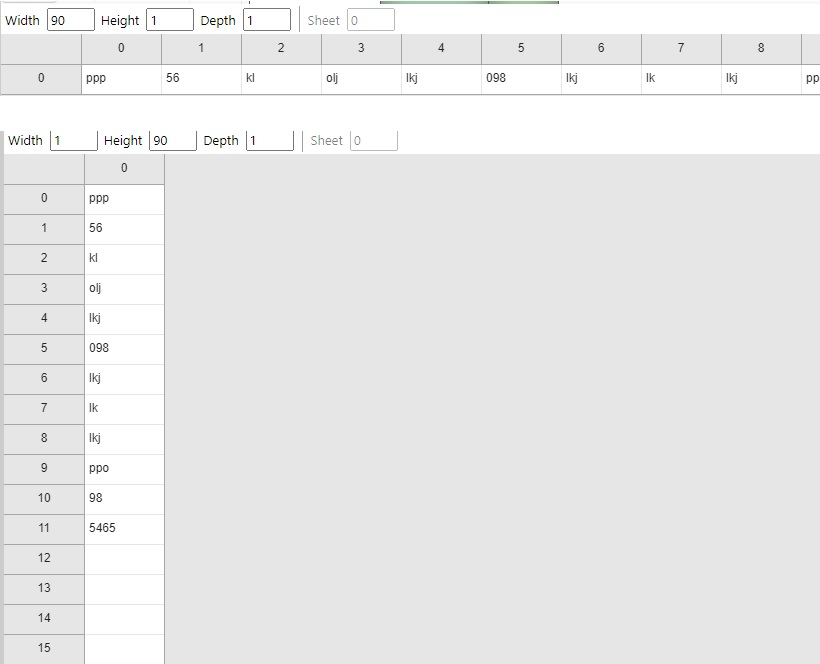Screen dimensions: 820x664
Task: Click the Width field in the lower grid
Action: tap(74, 141)
